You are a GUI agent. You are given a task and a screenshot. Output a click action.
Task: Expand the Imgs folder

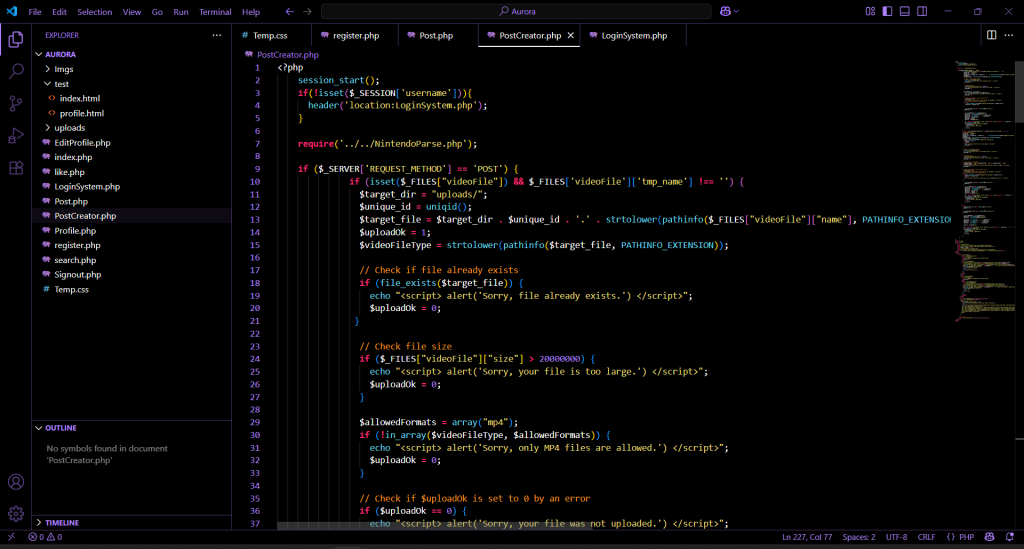(48, 69)
